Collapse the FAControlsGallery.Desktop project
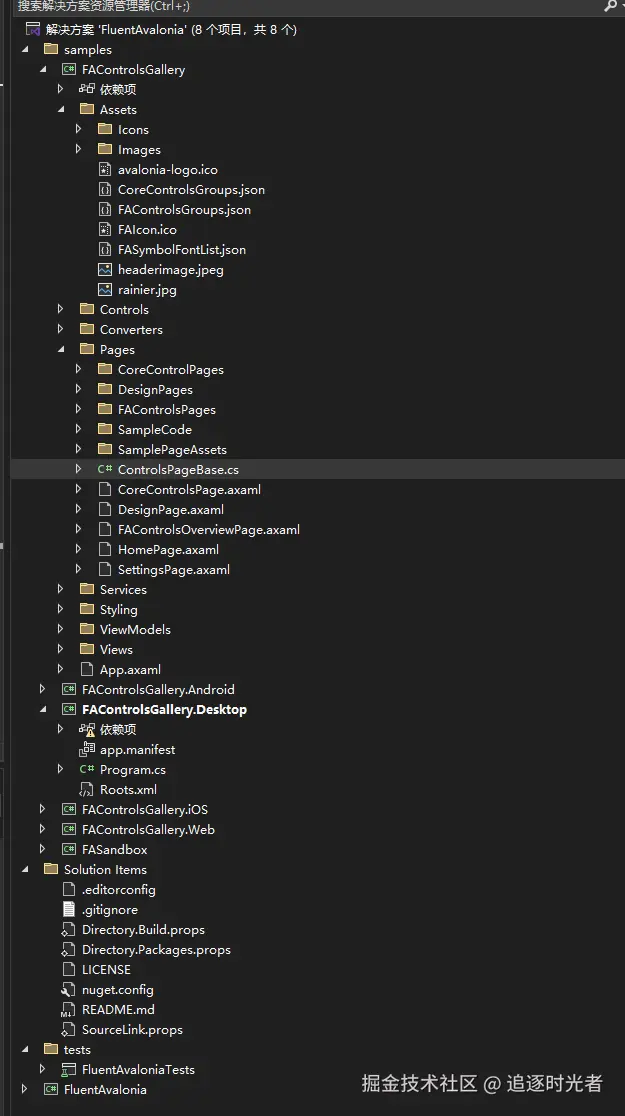The width and height of the screenshot is (625, 1116). point(43,710)
